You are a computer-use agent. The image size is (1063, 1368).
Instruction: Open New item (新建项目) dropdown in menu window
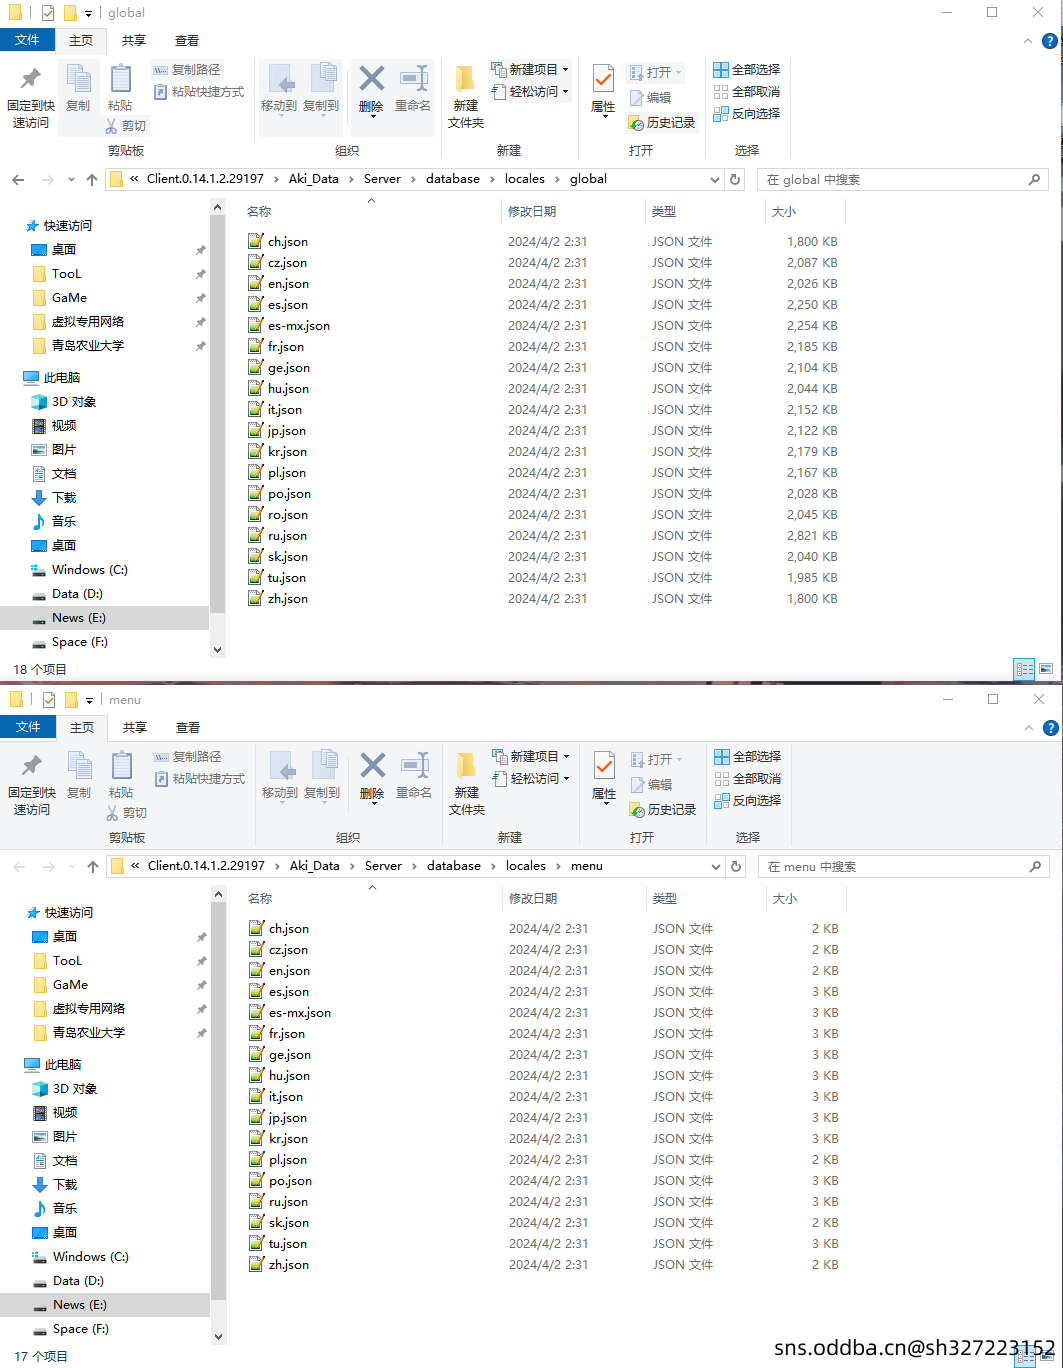[530, 757]
